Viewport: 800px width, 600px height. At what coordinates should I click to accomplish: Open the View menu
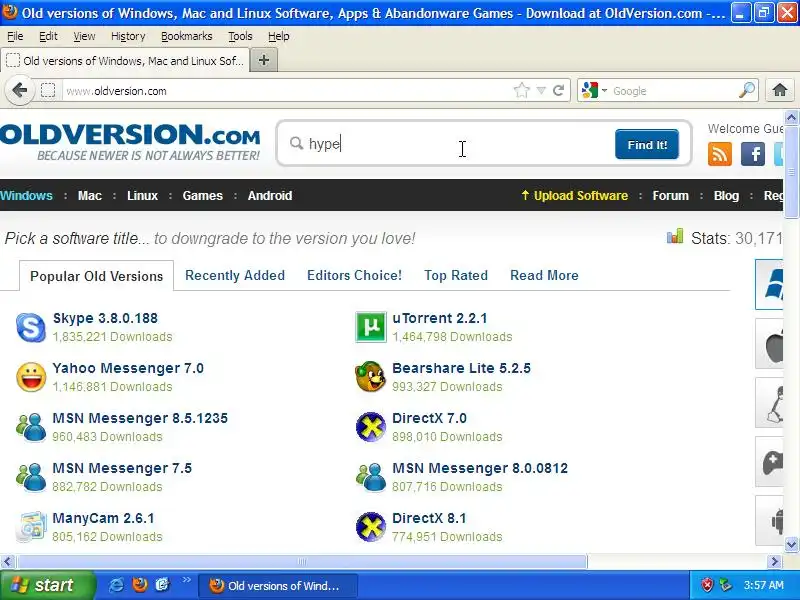(84, 36)
